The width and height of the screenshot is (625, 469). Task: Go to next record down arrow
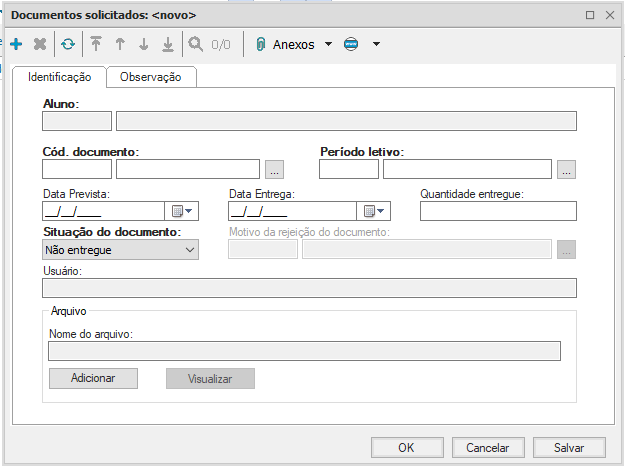coord(144,44)
